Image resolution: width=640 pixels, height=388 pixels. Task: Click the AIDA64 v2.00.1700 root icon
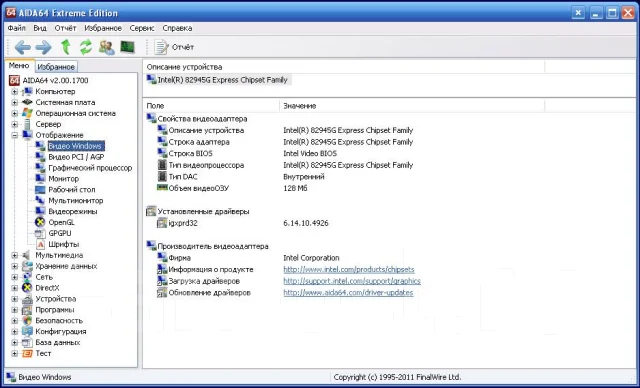pos(14,80)
